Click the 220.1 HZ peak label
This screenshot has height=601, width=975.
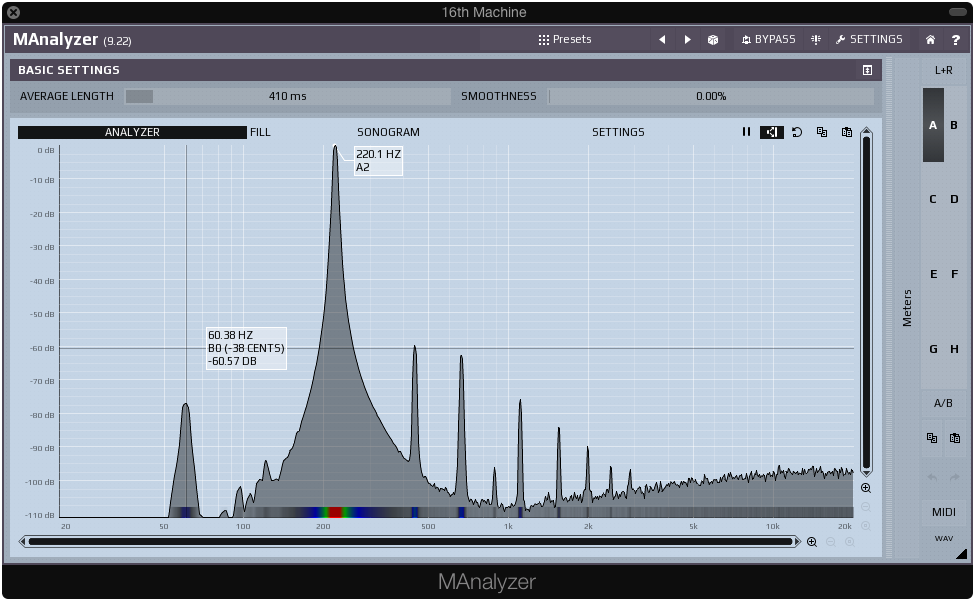coord(378,160)
